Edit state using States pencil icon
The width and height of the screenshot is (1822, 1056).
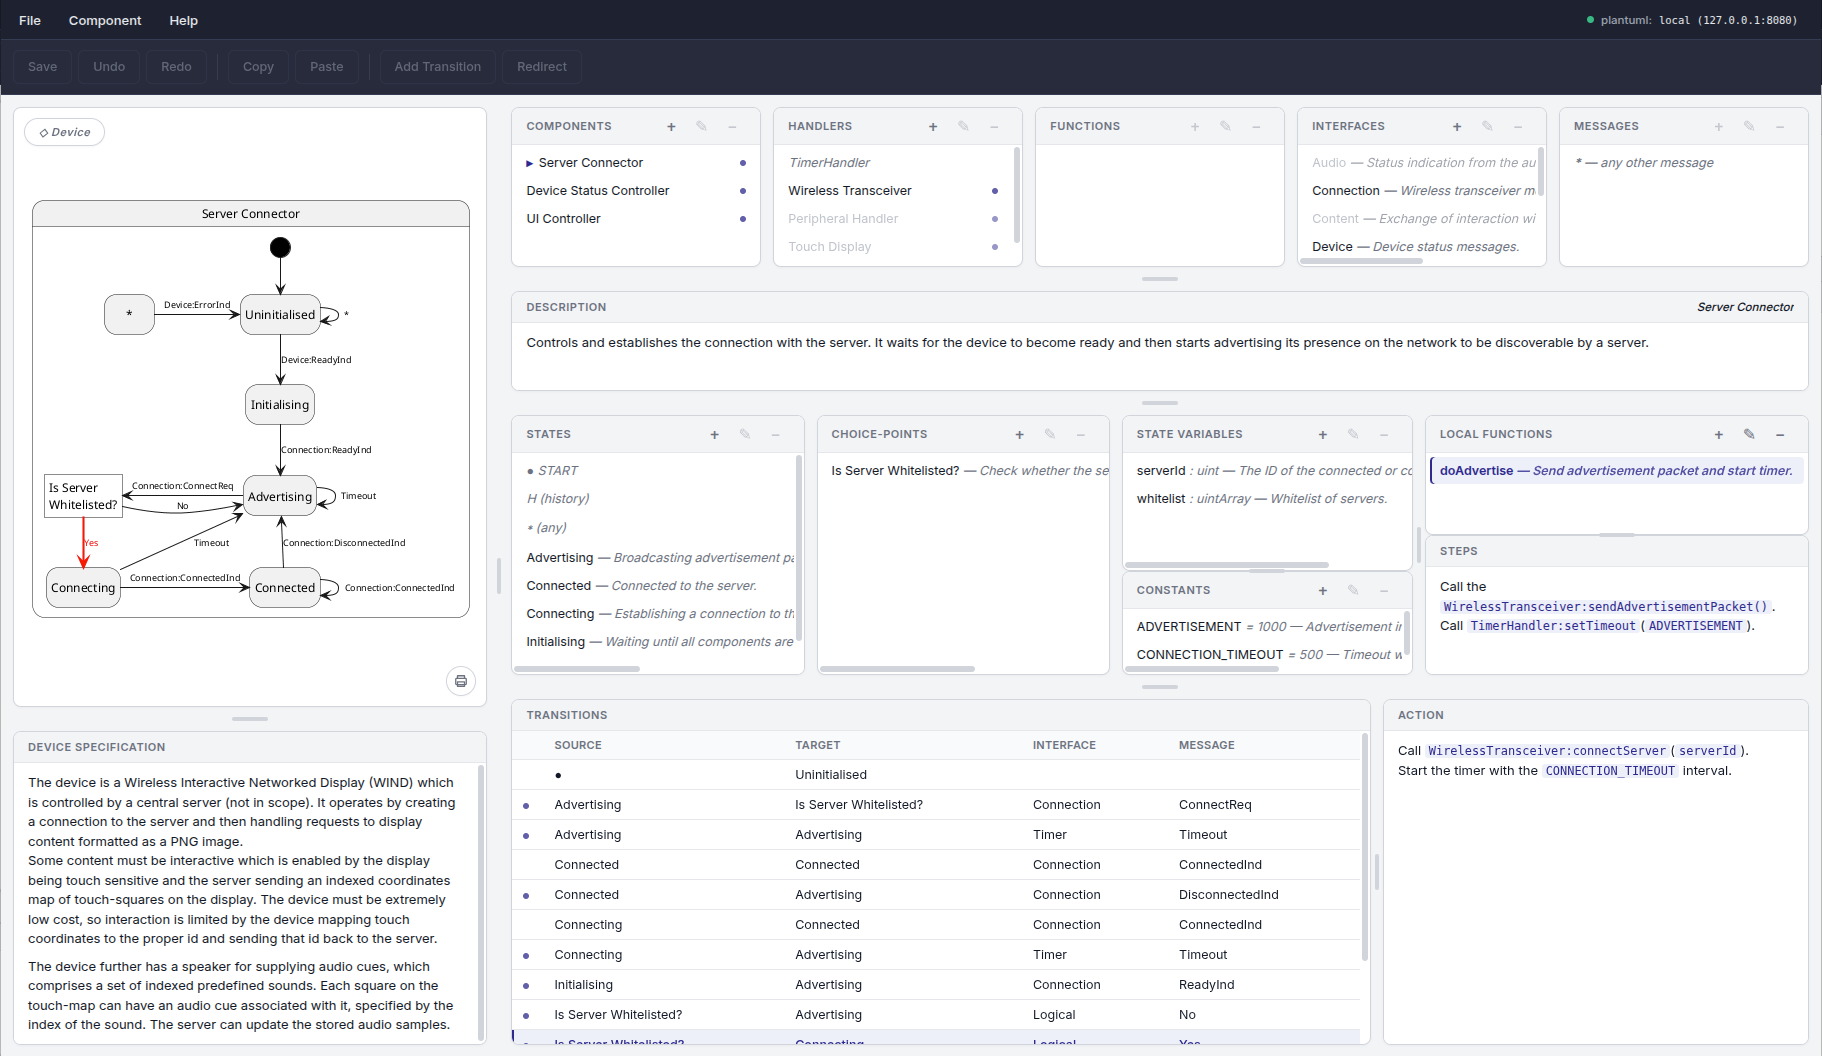click(x=744, y=435)
